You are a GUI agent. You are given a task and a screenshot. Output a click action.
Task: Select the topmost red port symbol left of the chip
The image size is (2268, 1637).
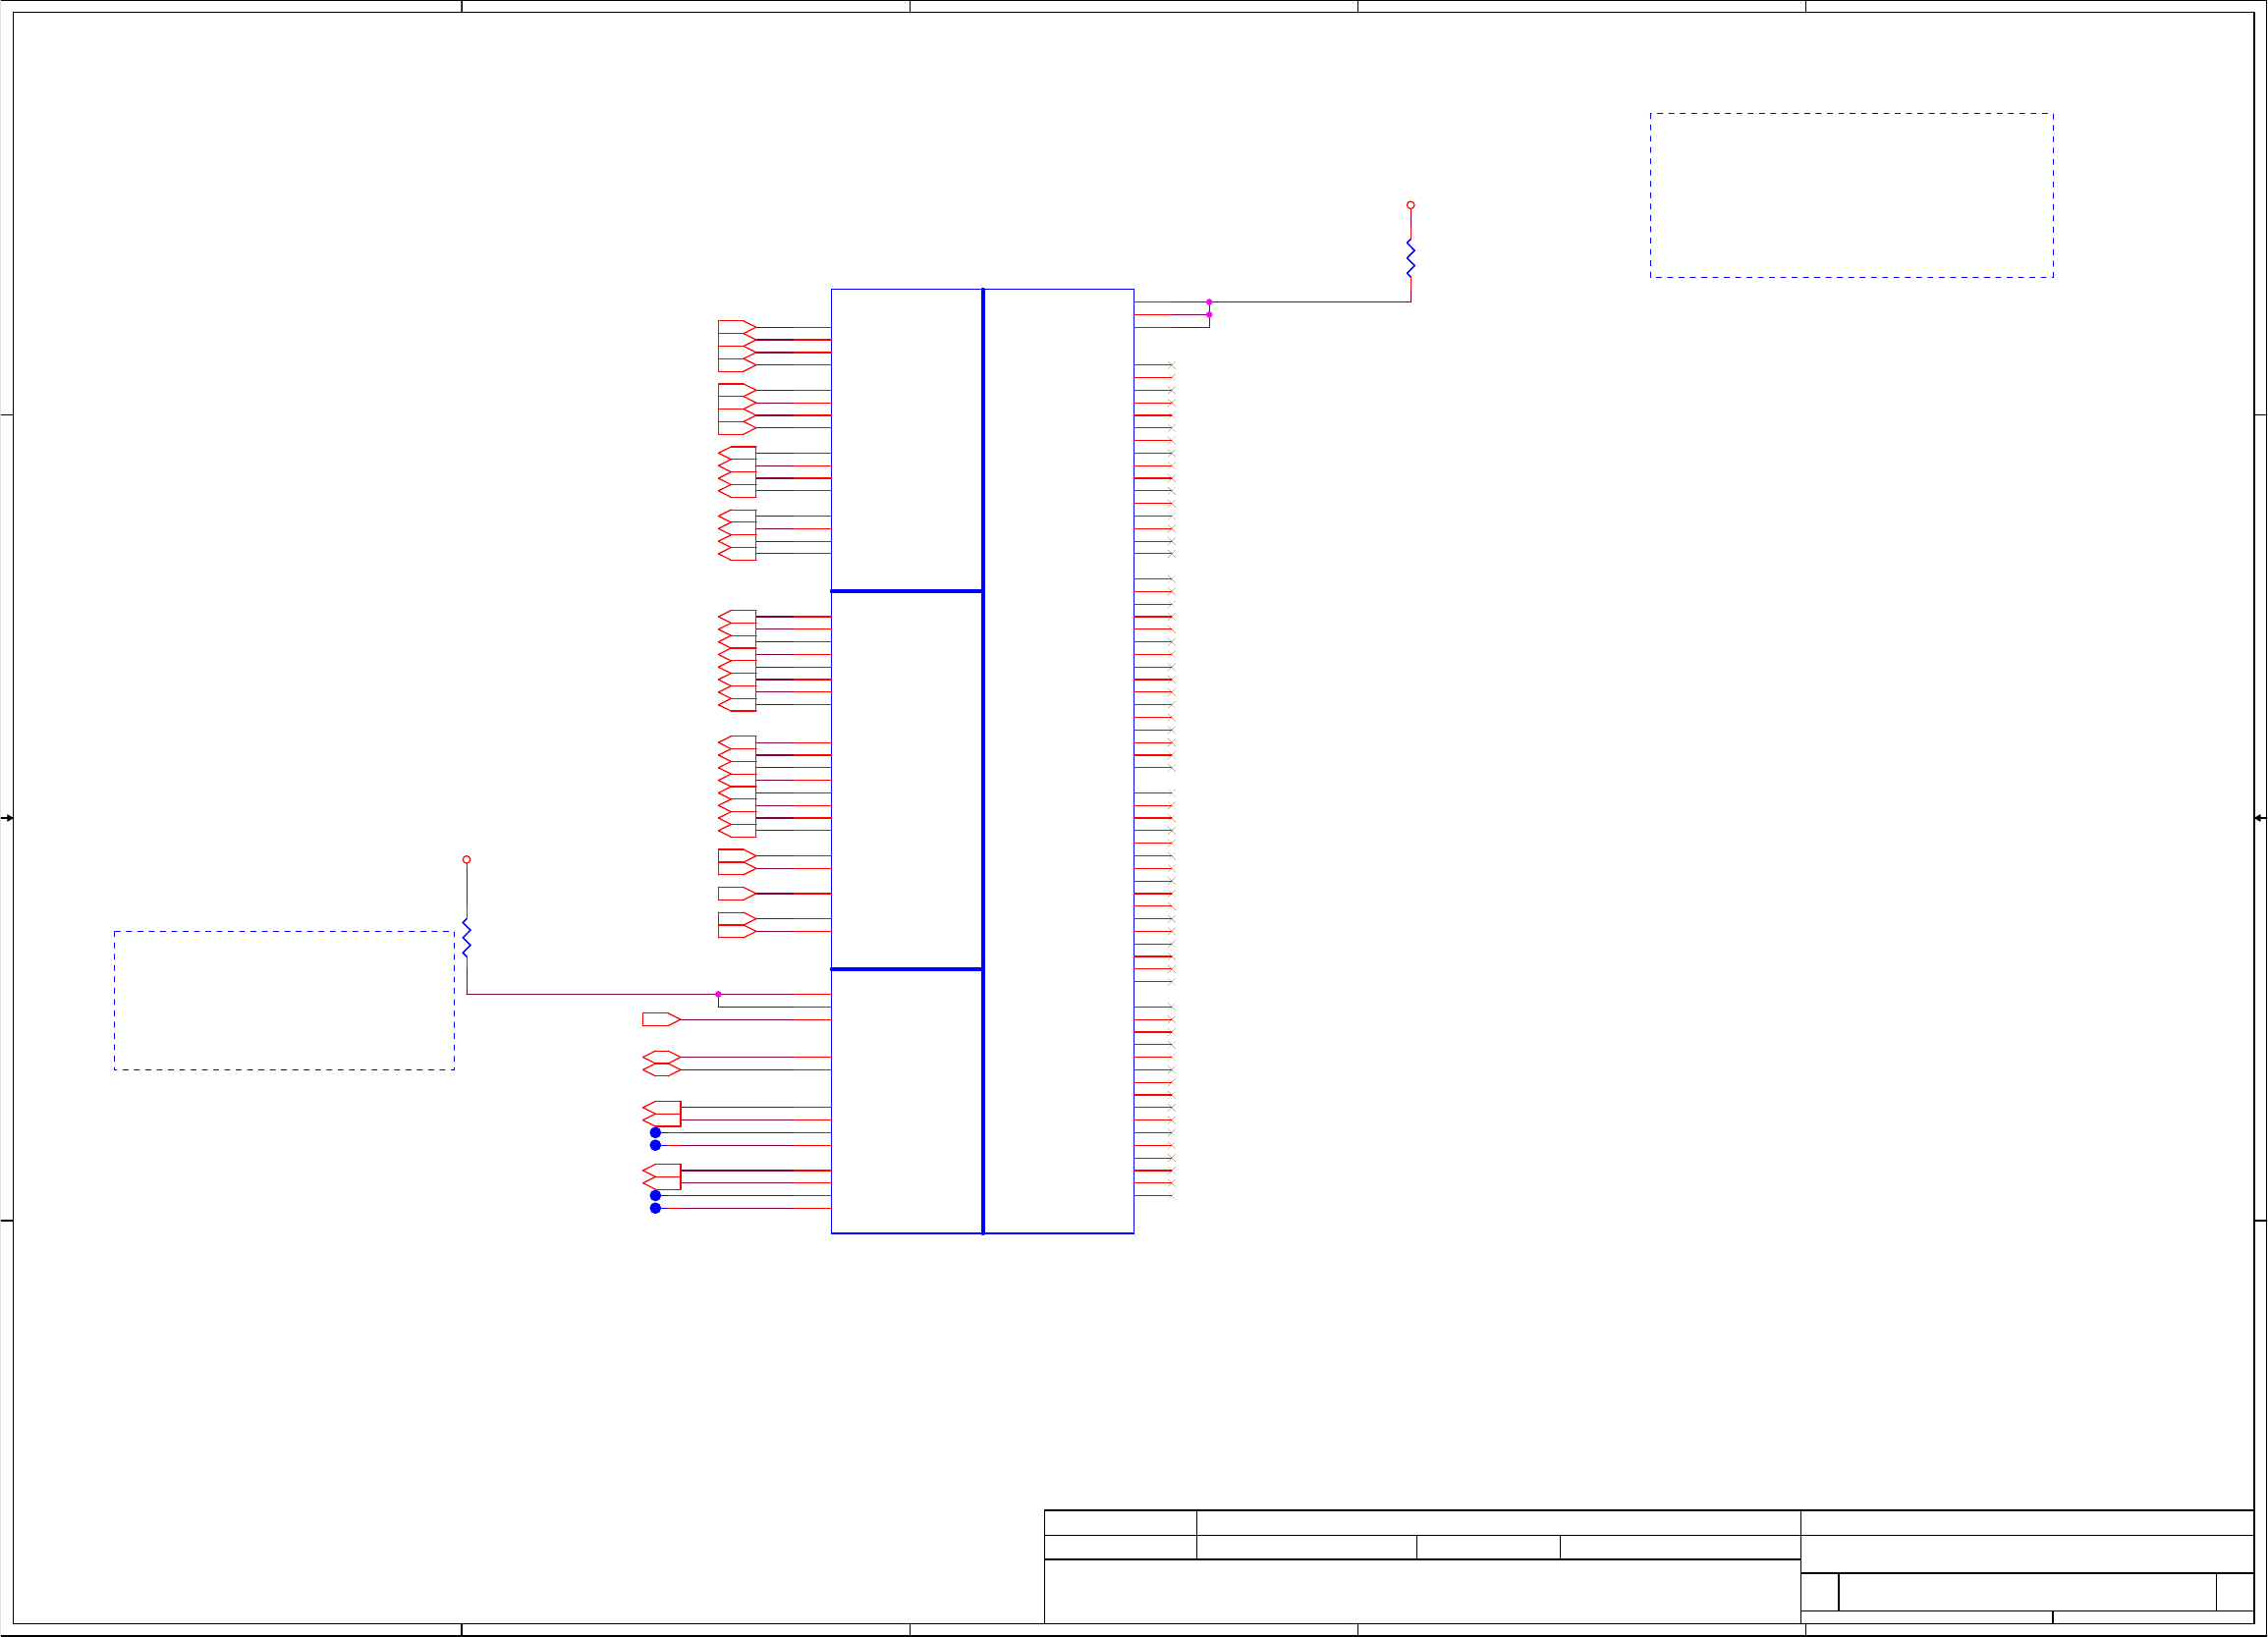click(736, 327)
